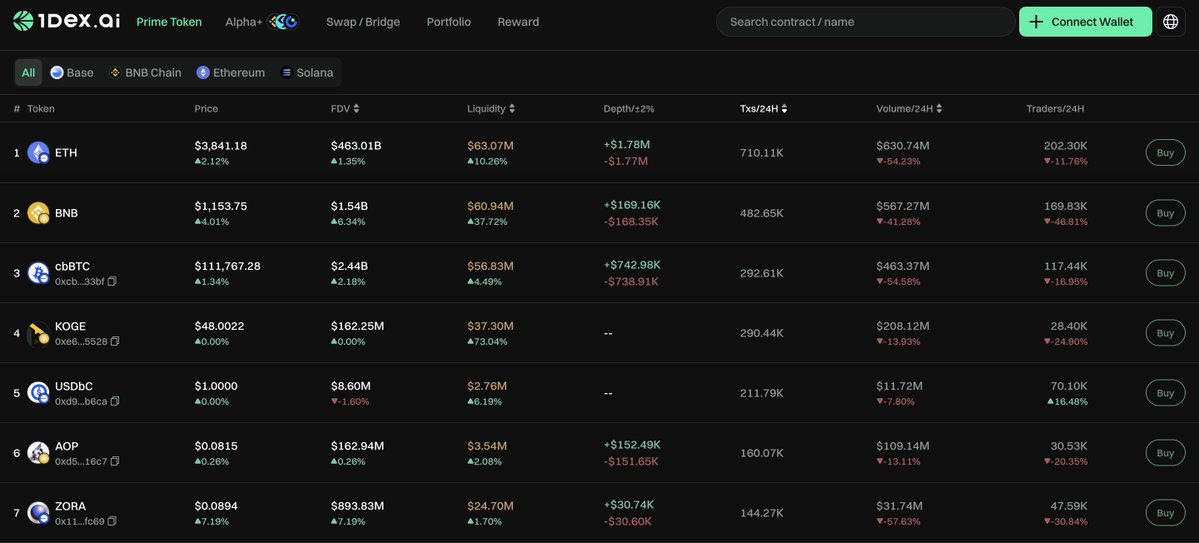Image resolution: width=1199 pixels, height=543 pixels.
Task: Click the 1Dex.ai home logo
Action: pos(66,22)
